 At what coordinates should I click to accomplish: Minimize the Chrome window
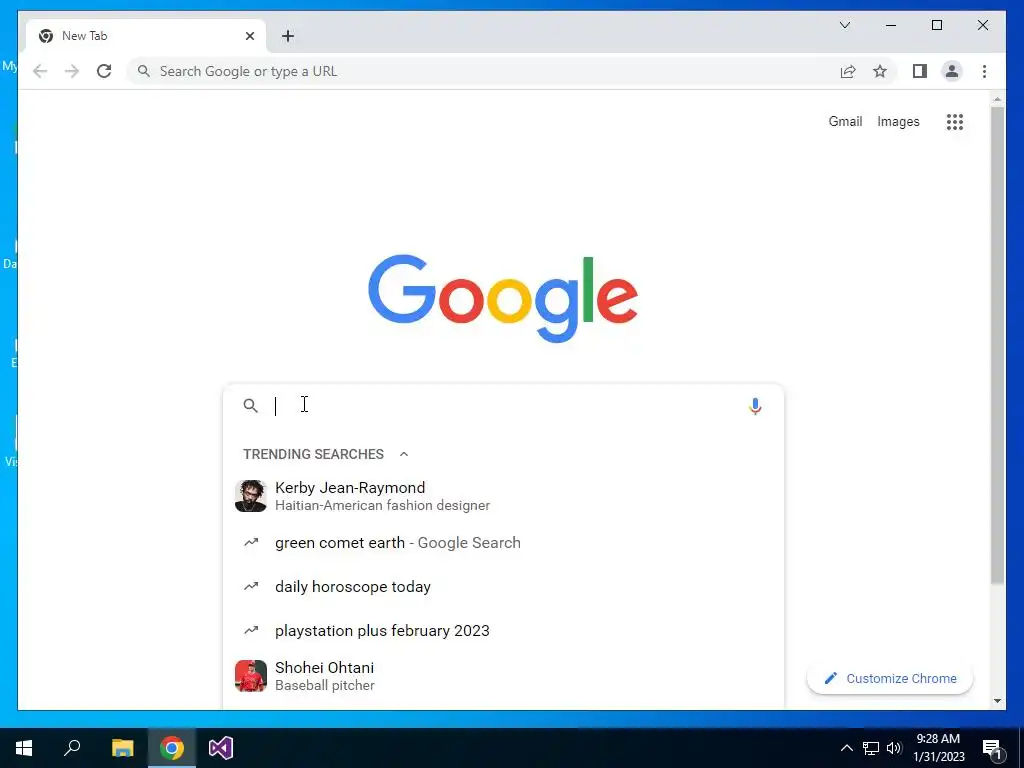click(x=891, y=25)
